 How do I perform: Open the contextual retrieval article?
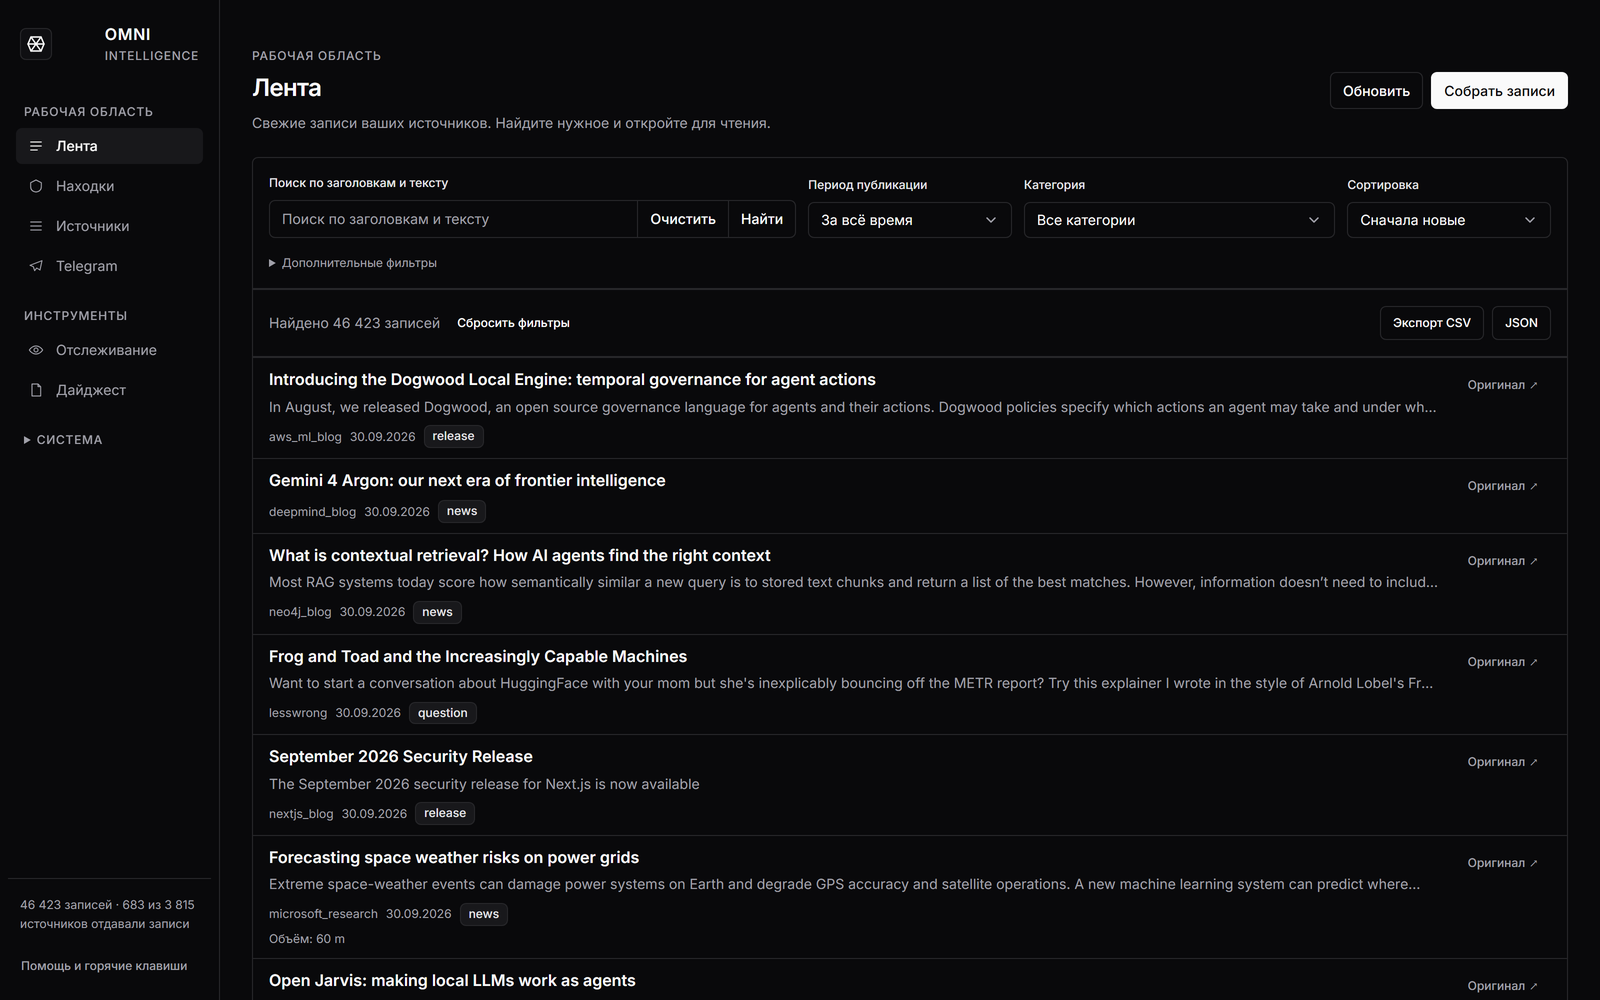tap(520, 556)
